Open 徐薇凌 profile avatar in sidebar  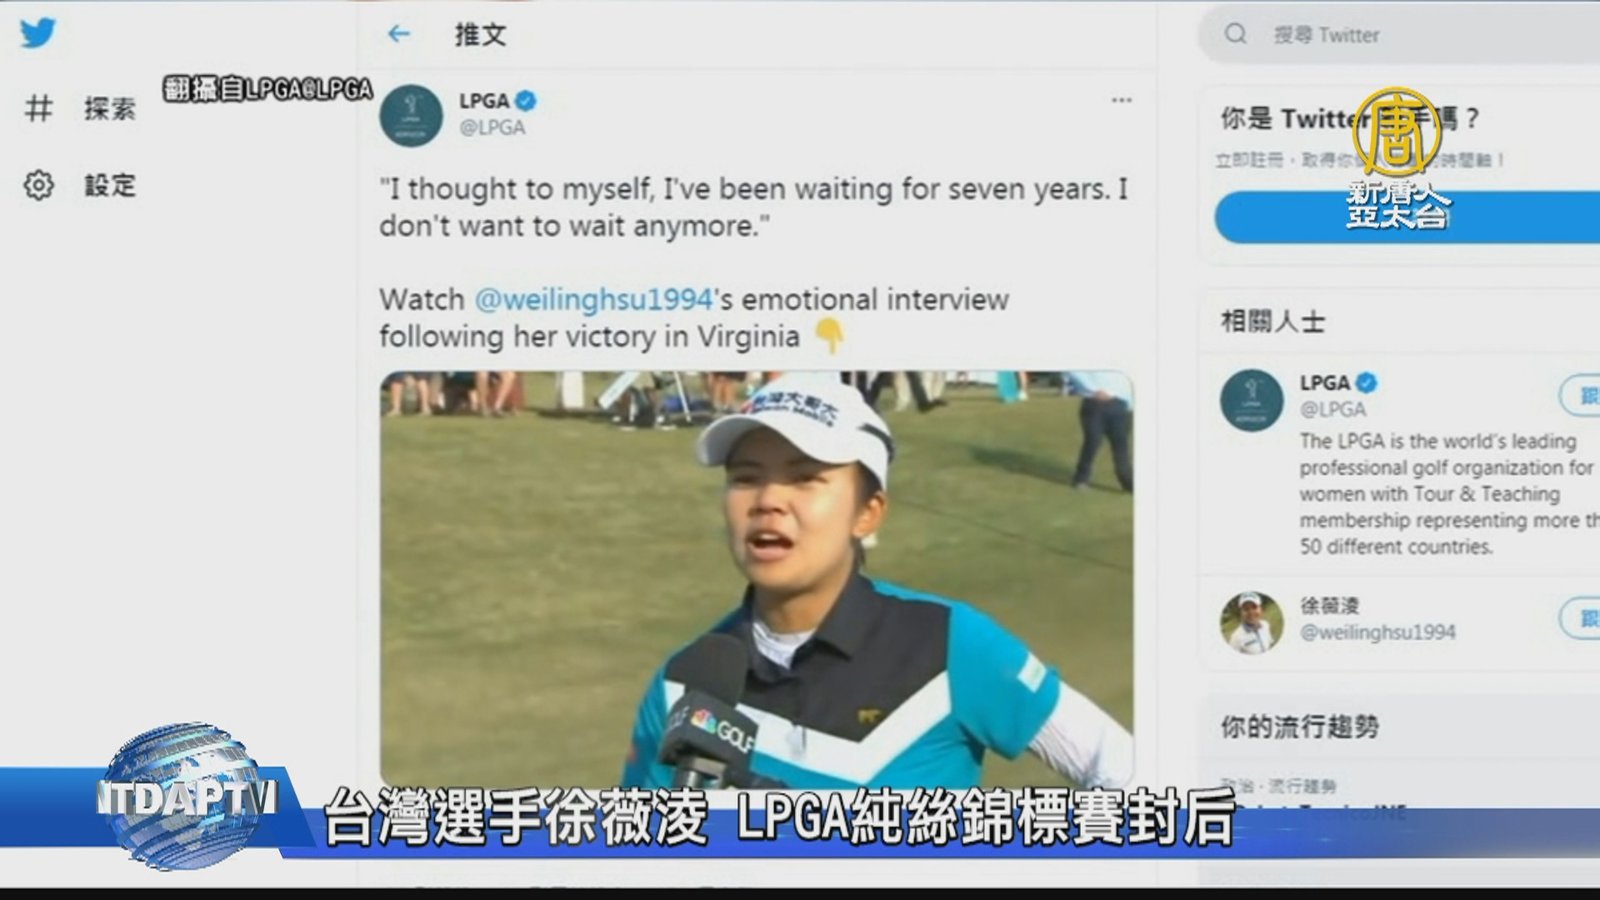pos(1251,622)
